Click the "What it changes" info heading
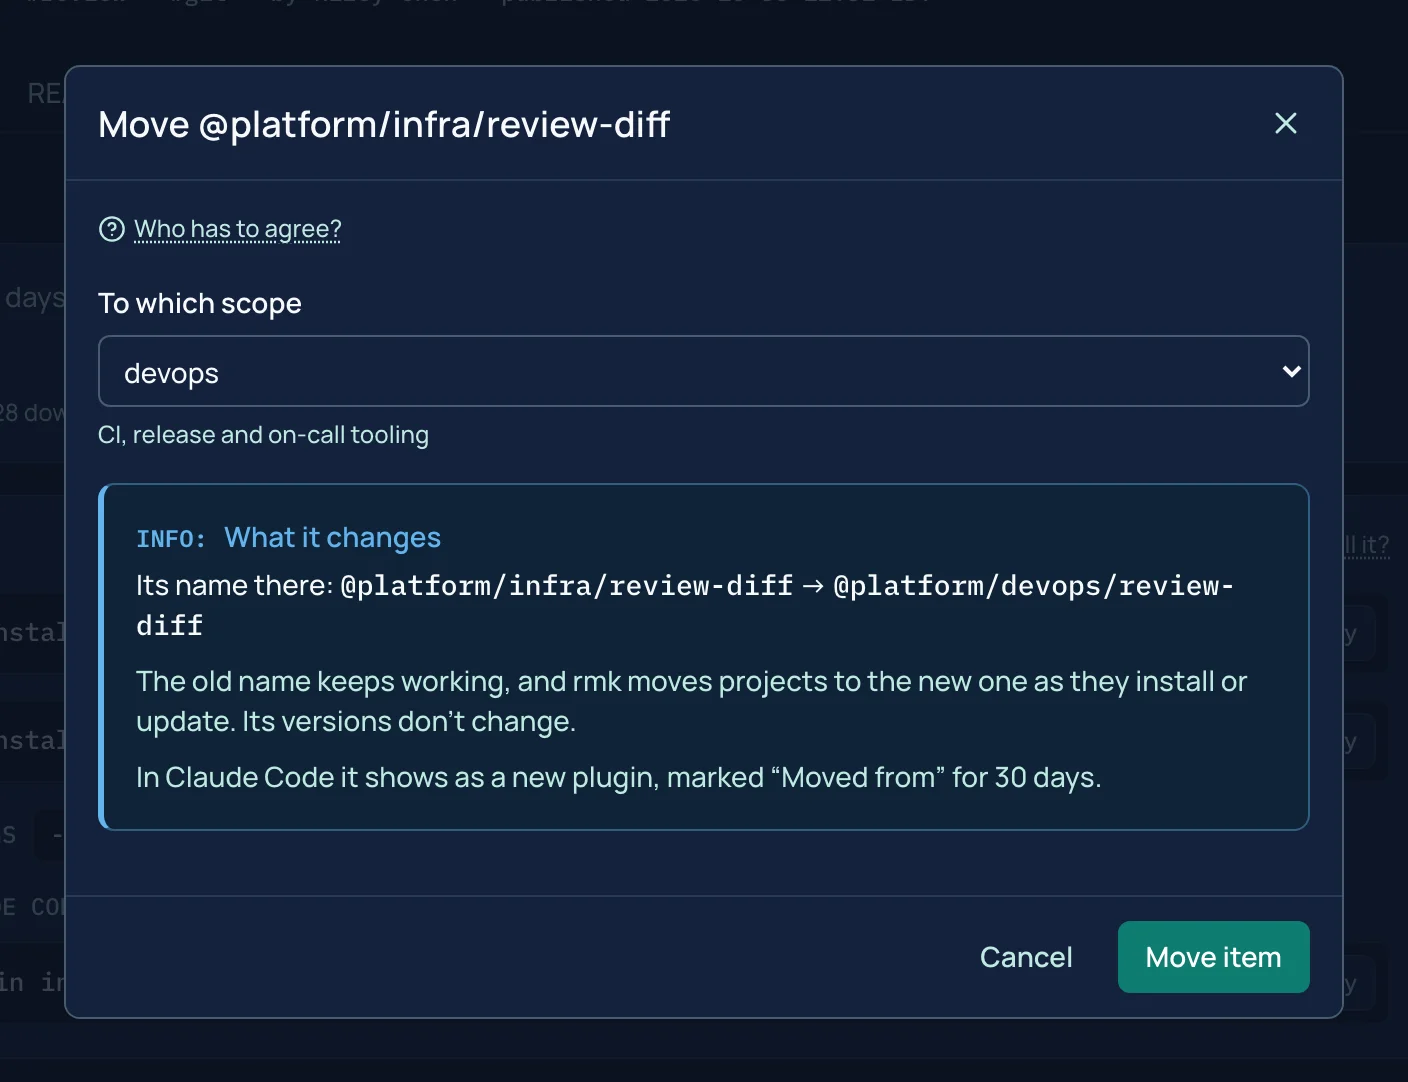Screen dimensions: 1408x1082 pyautogui.click(x=332, y=538)
